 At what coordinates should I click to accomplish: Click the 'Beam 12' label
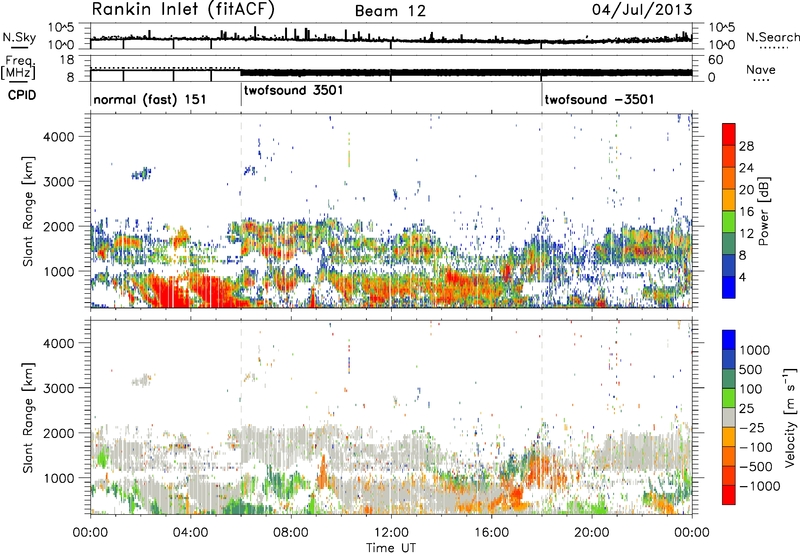click(x=390, y=11)
